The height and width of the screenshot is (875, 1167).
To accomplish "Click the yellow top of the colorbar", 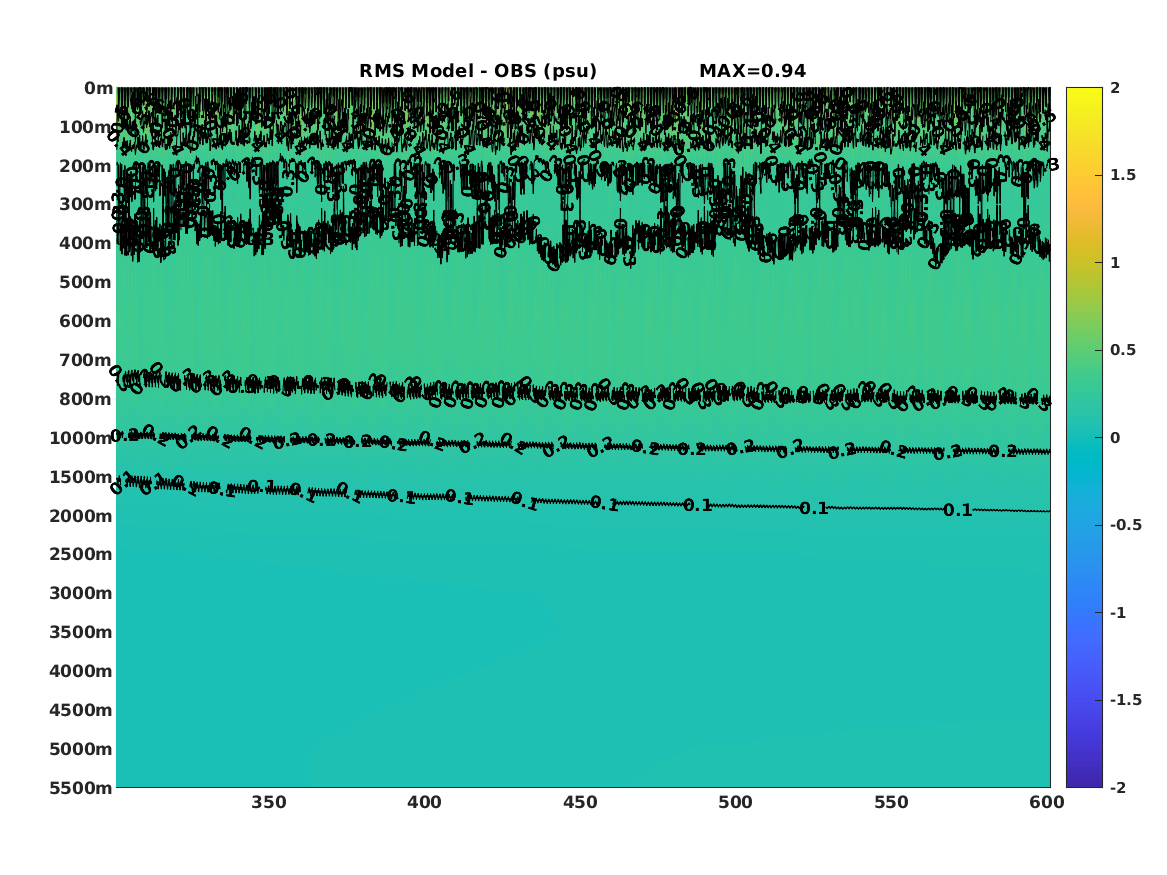I will [1084, 95].
